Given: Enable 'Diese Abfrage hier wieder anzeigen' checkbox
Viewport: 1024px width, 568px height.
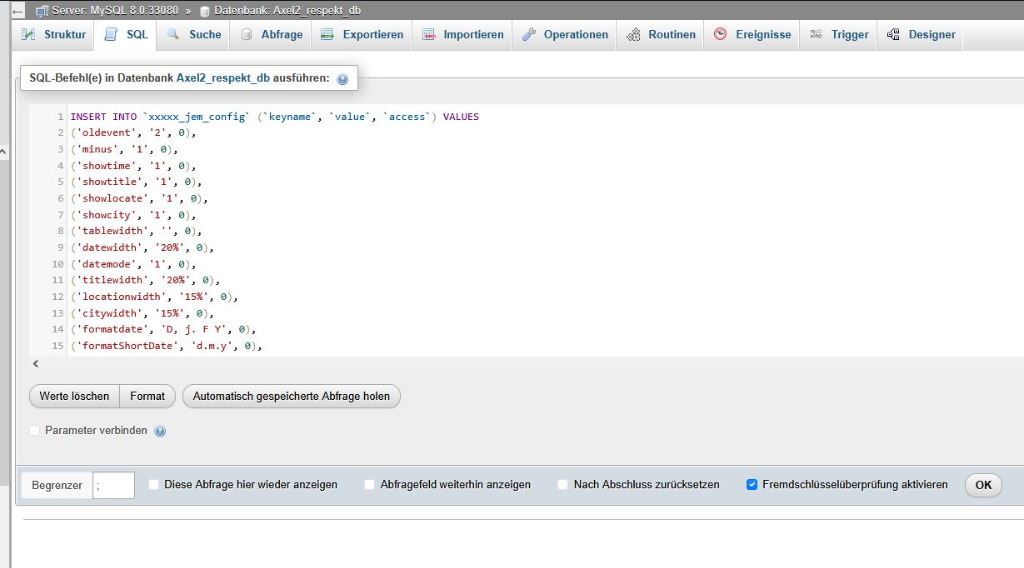Looking at the screenshot, I should tap(154, 485).
